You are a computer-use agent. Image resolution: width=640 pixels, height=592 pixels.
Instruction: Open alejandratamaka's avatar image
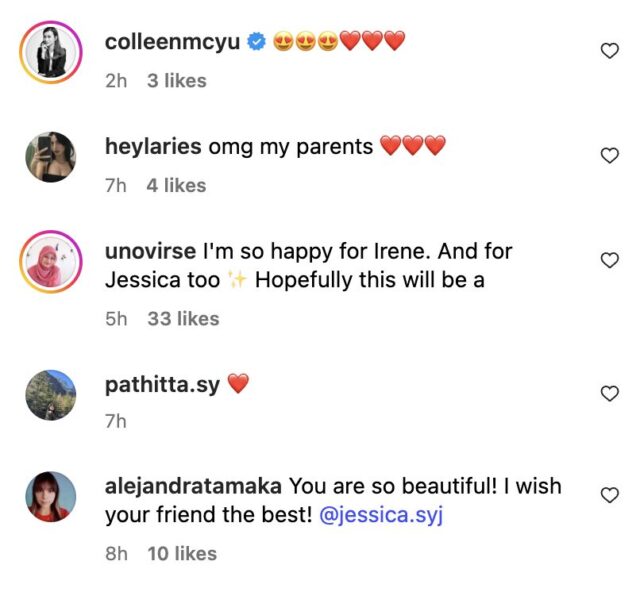point(50,497)
